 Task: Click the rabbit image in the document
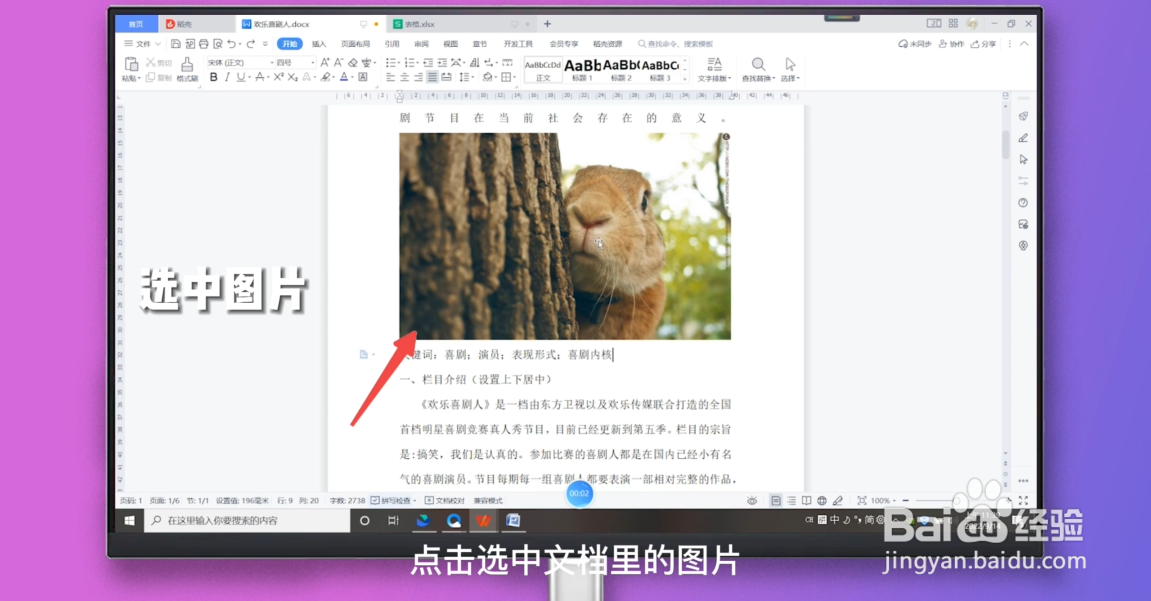pyautogui.click(x=565, y=236)
